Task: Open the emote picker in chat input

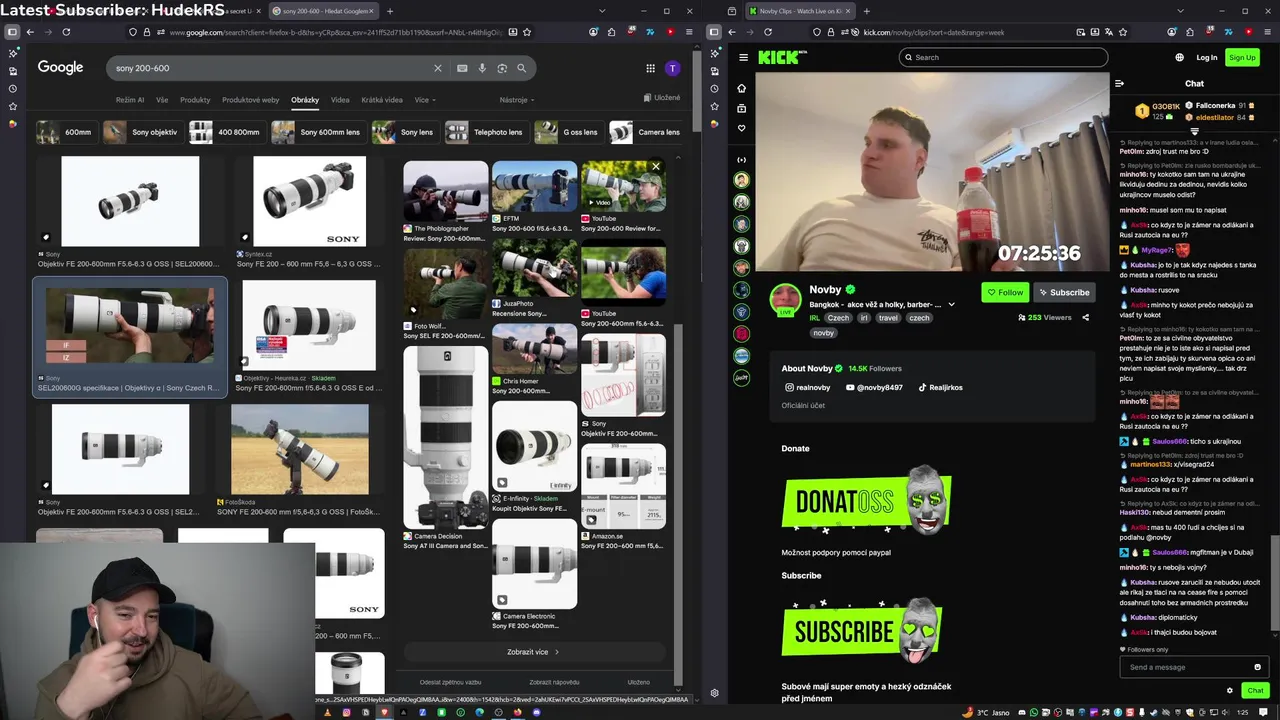Action: click(1257, 667)
